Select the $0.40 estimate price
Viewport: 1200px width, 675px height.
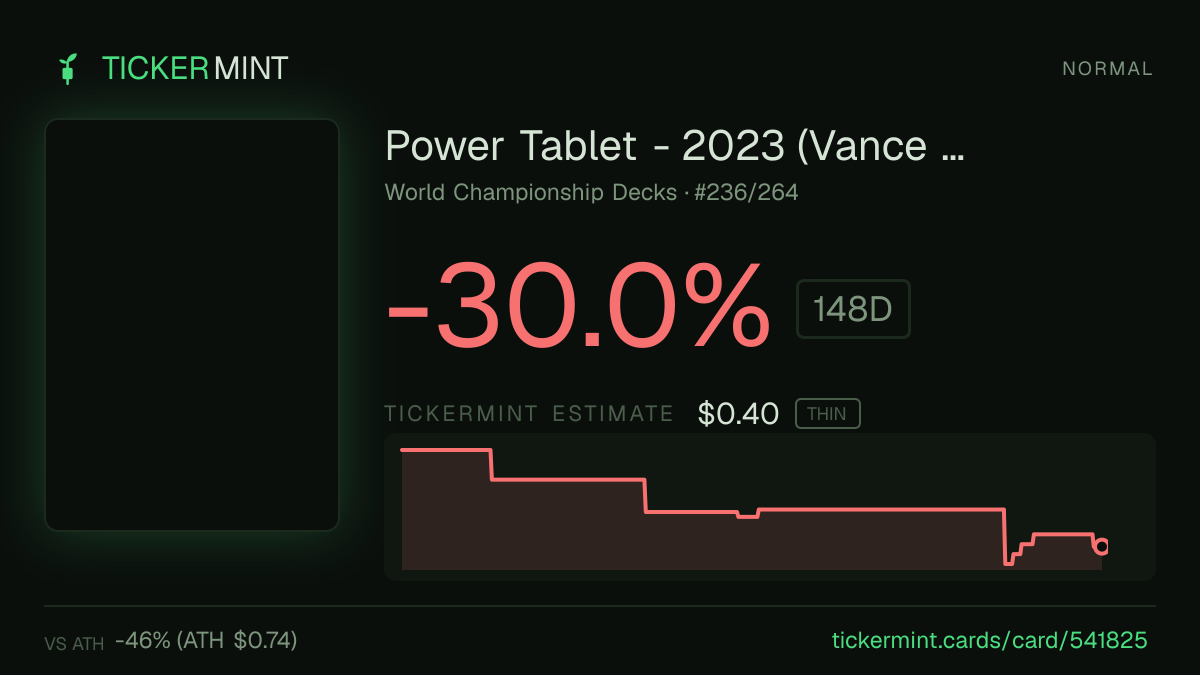click(738, 414)
